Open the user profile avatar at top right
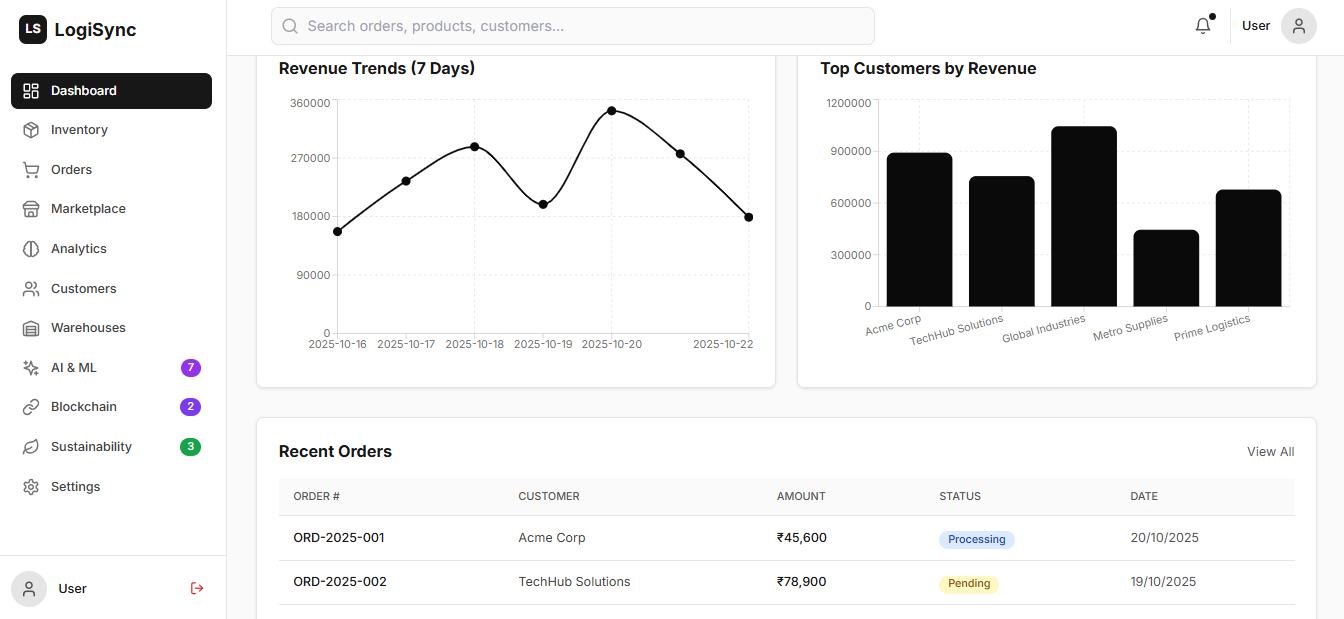The image size is (1344, 619). (1298, 26)
